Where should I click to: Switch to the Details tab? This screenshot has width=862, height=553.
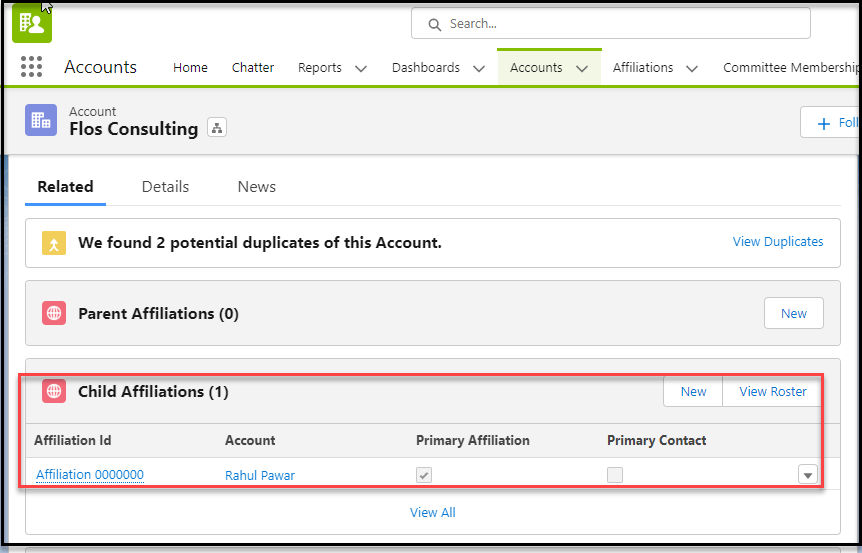(x=165, y=187)
